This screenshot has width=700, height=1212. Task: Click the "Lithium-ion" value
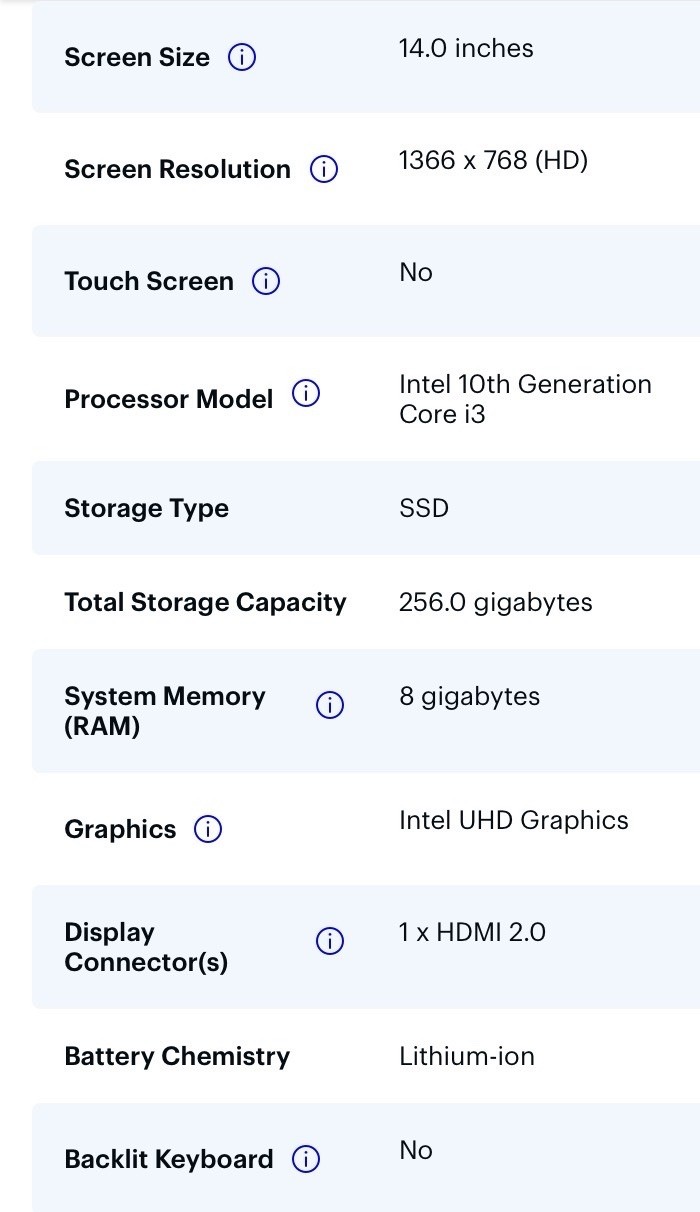pos(467,1057)
